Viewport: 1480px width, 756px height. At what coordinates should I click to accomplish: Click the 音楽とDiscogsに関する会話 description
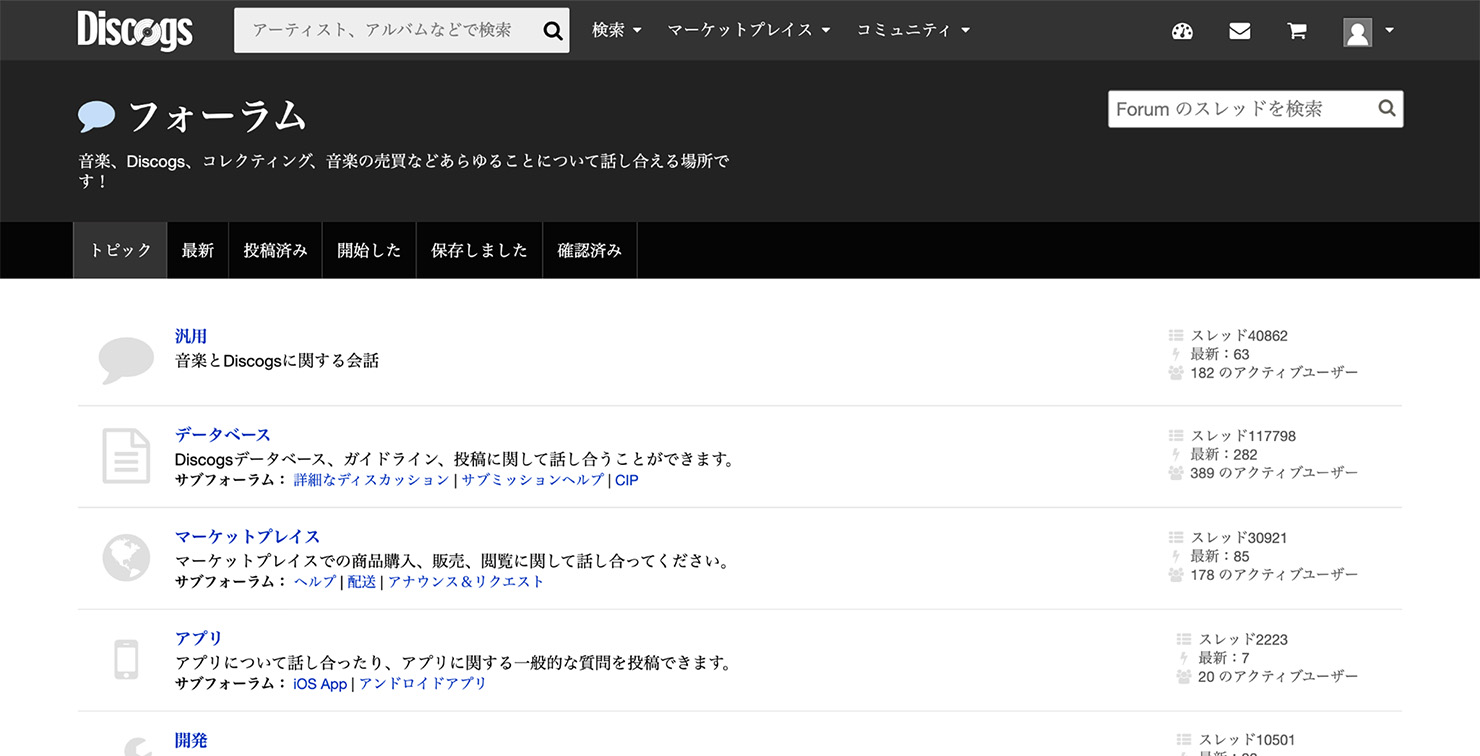(x=277, y=361)
